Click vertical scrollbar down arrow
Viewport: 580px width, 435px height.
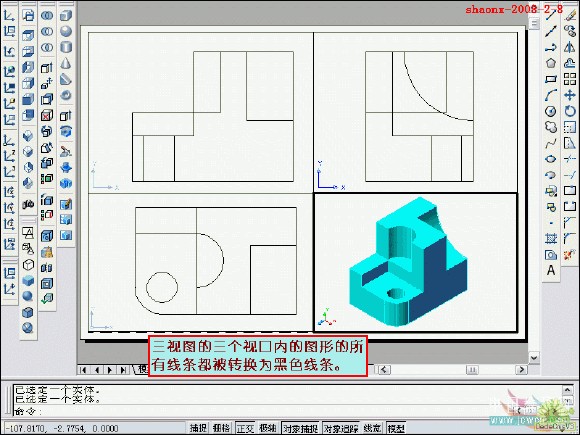(534, 358)
